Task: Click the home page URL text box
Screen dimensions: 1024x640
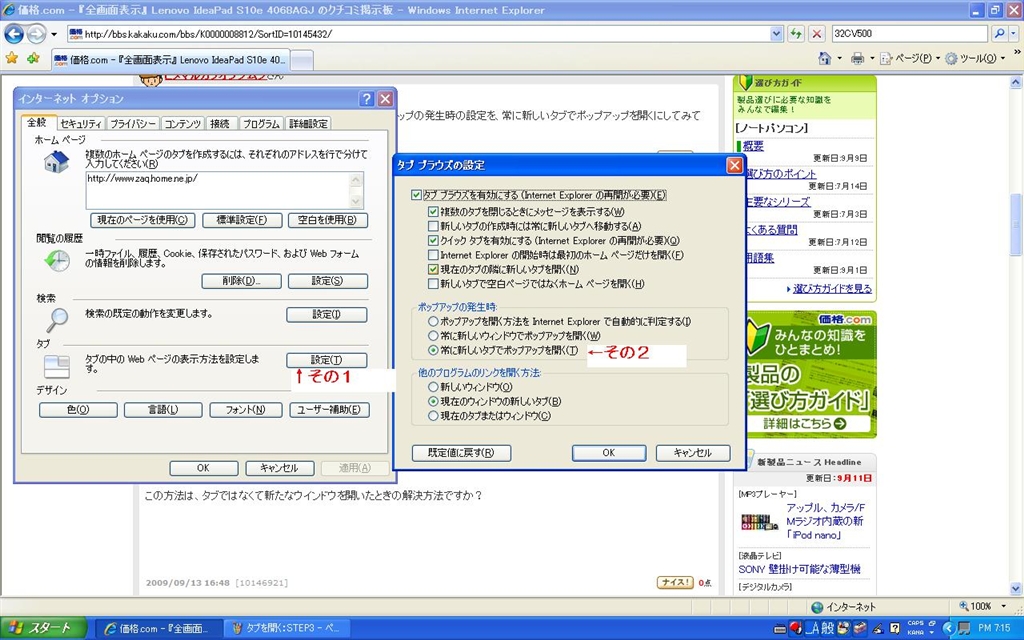Action: click(224, 190)
